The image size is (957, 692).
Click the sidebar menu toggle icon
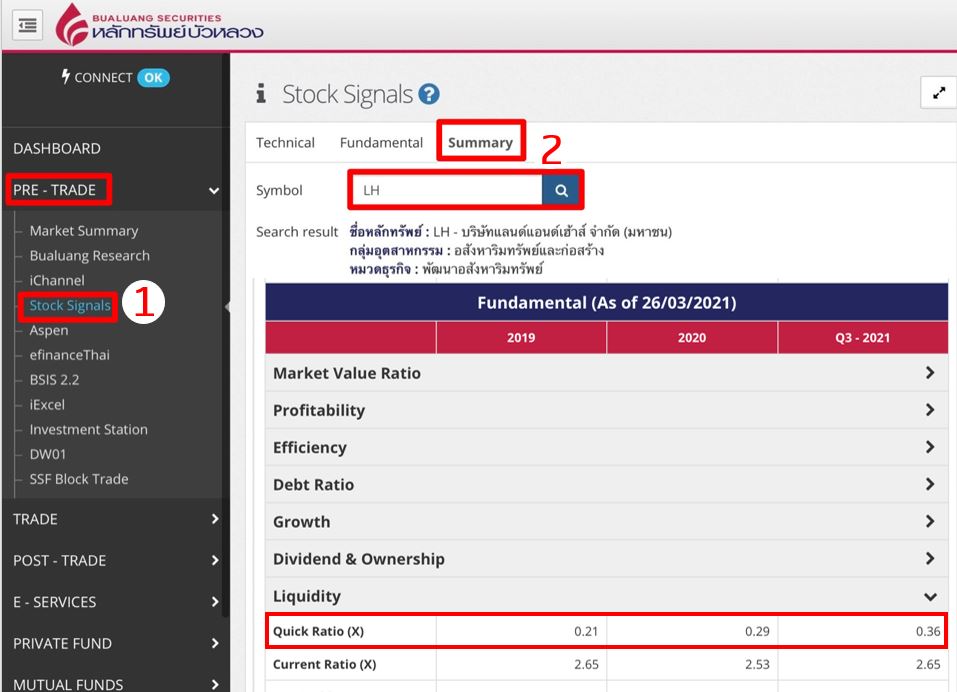tap(28, 25)
